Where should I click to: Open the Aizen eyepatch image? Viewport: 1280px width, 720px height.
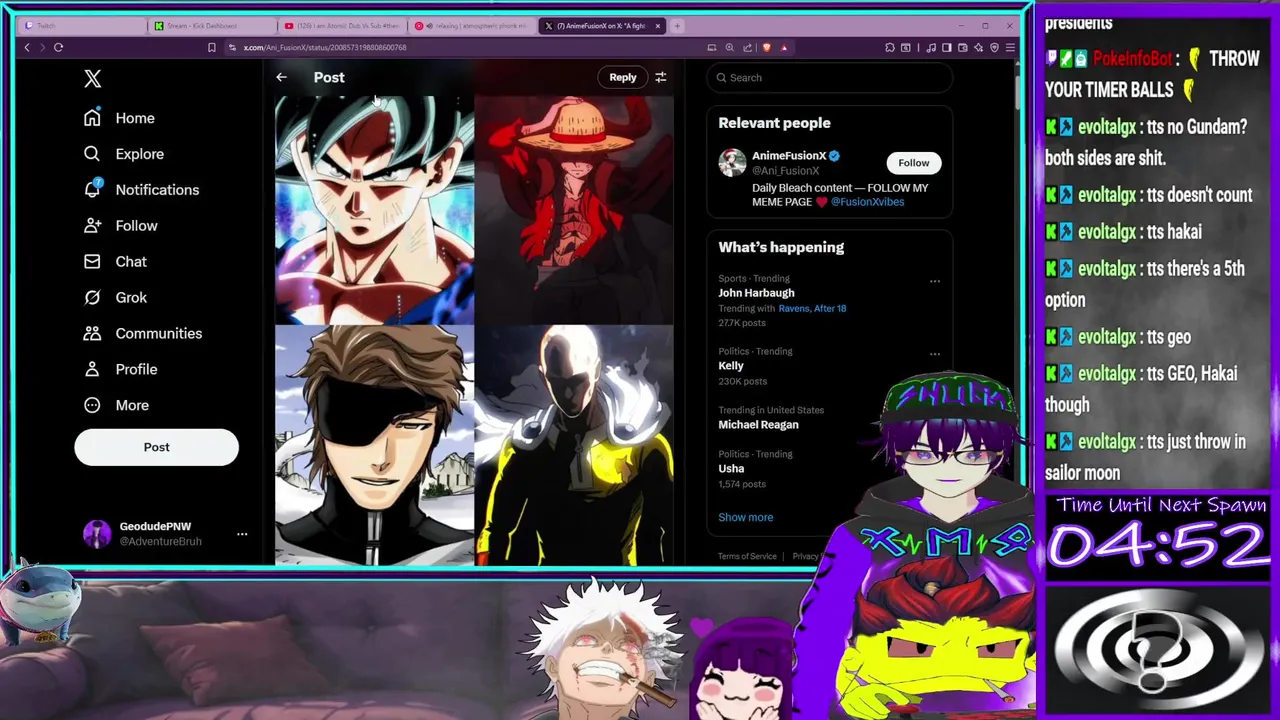[x=374, y=446]
